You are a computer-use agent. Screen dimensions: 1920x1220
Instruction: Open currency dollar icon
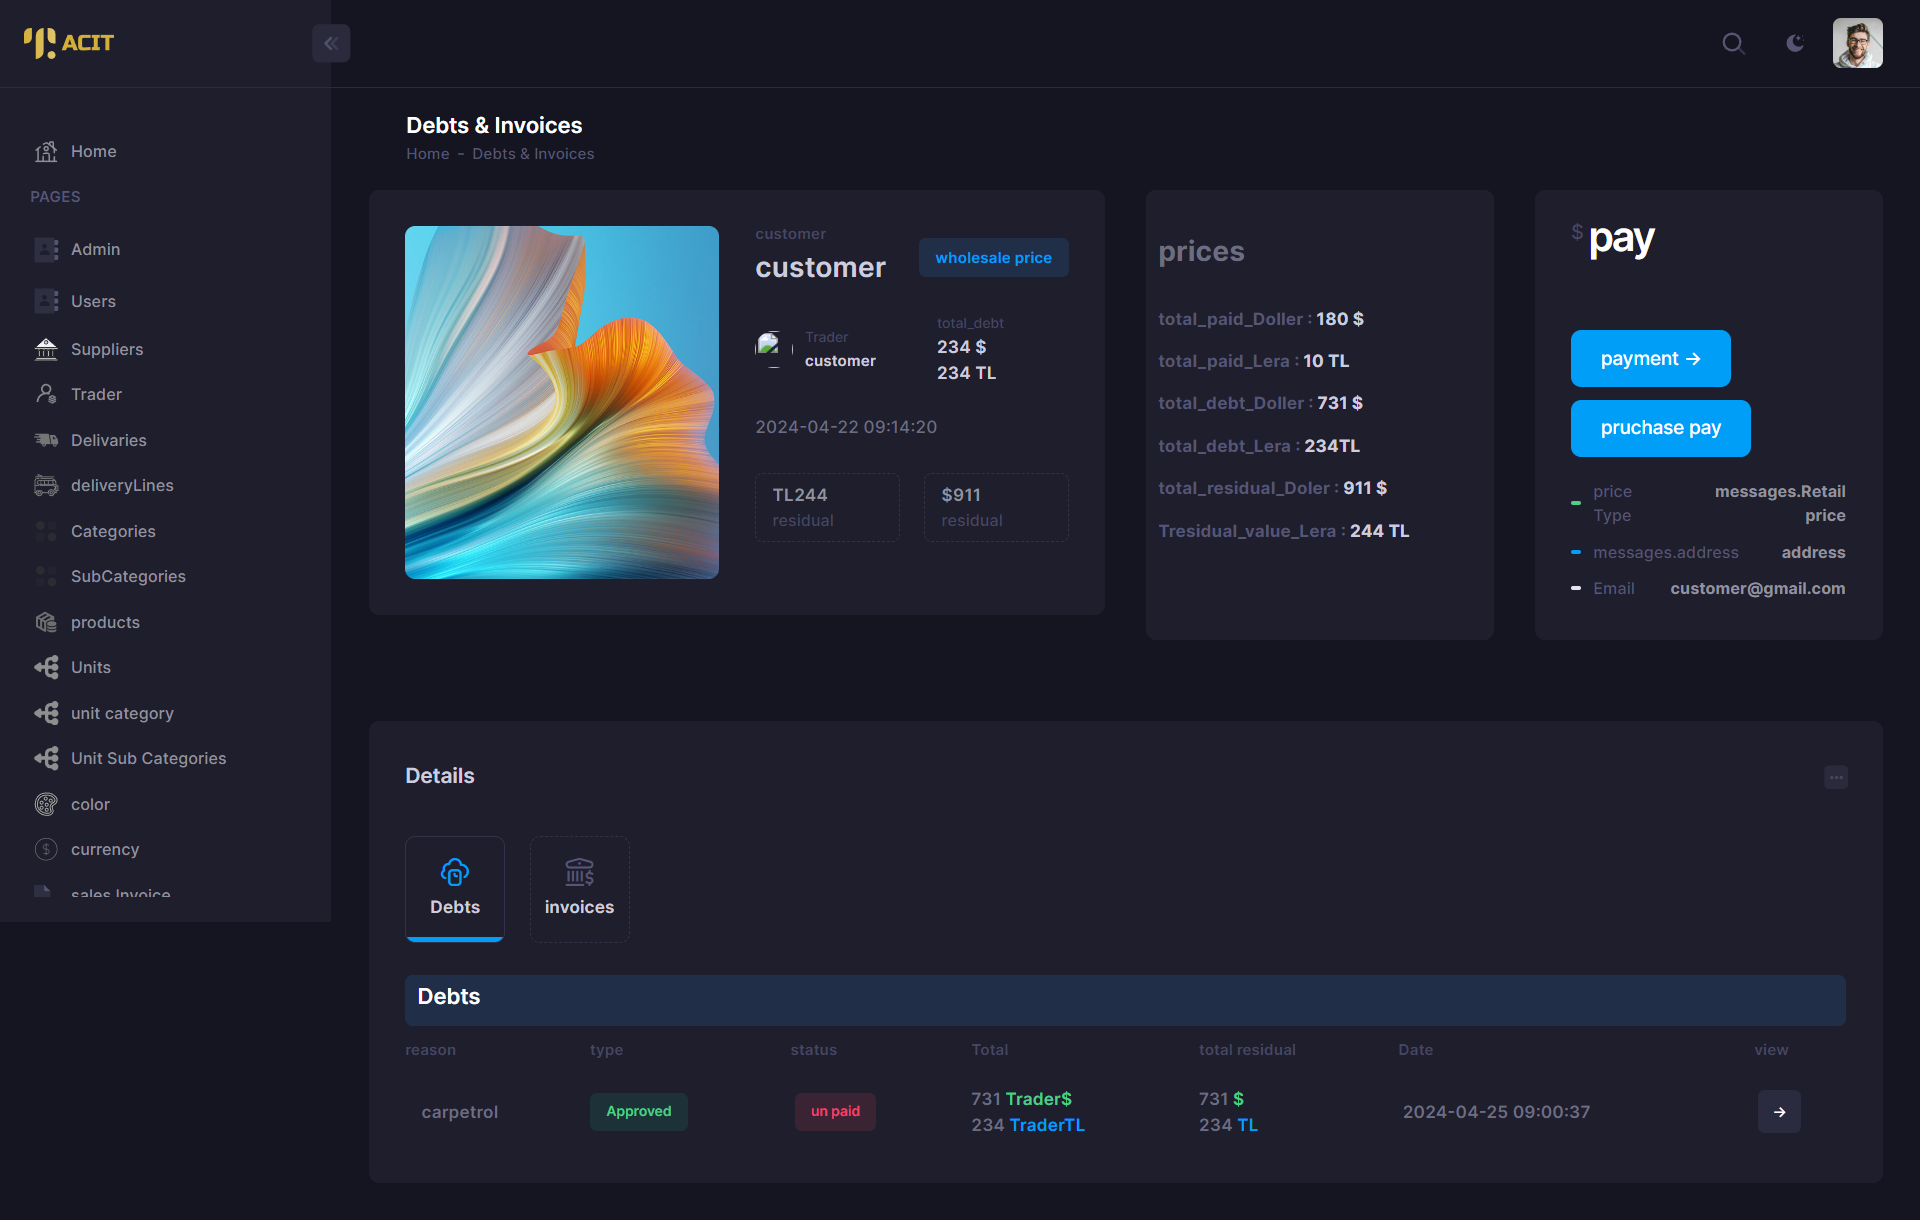point(46,849)
